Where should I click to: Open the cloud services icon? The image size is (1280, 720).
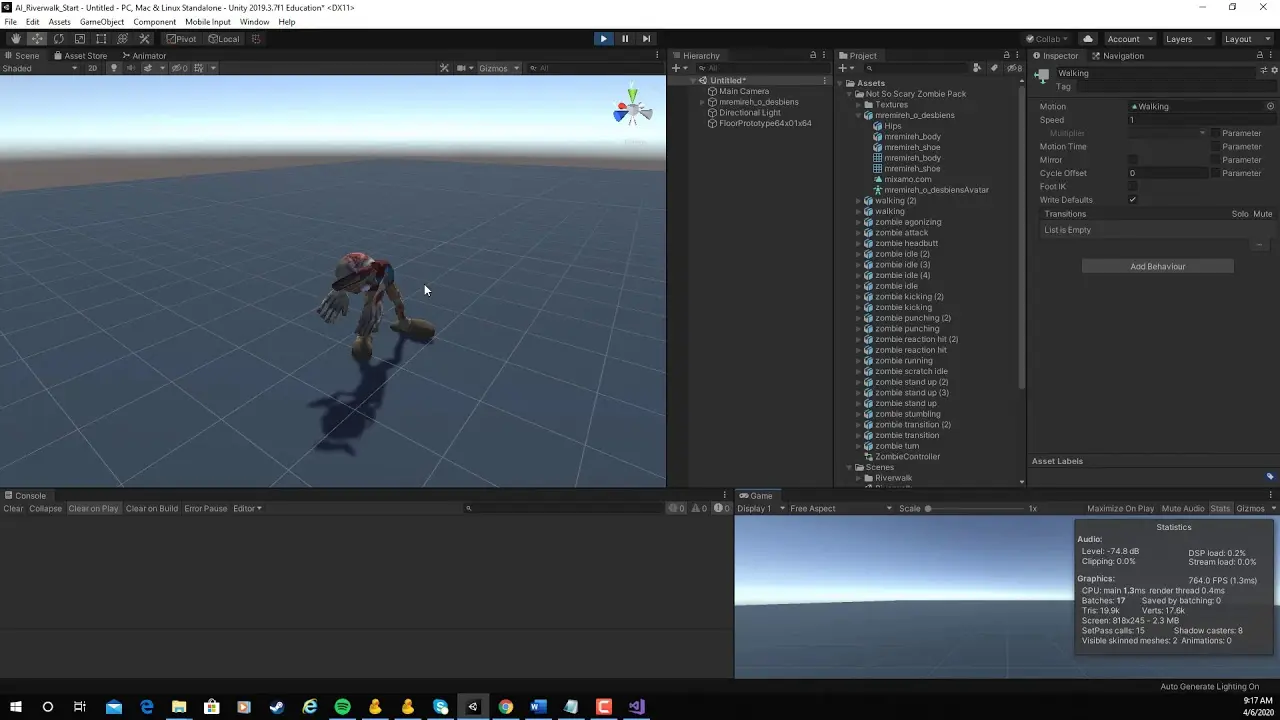point(1088,39)
